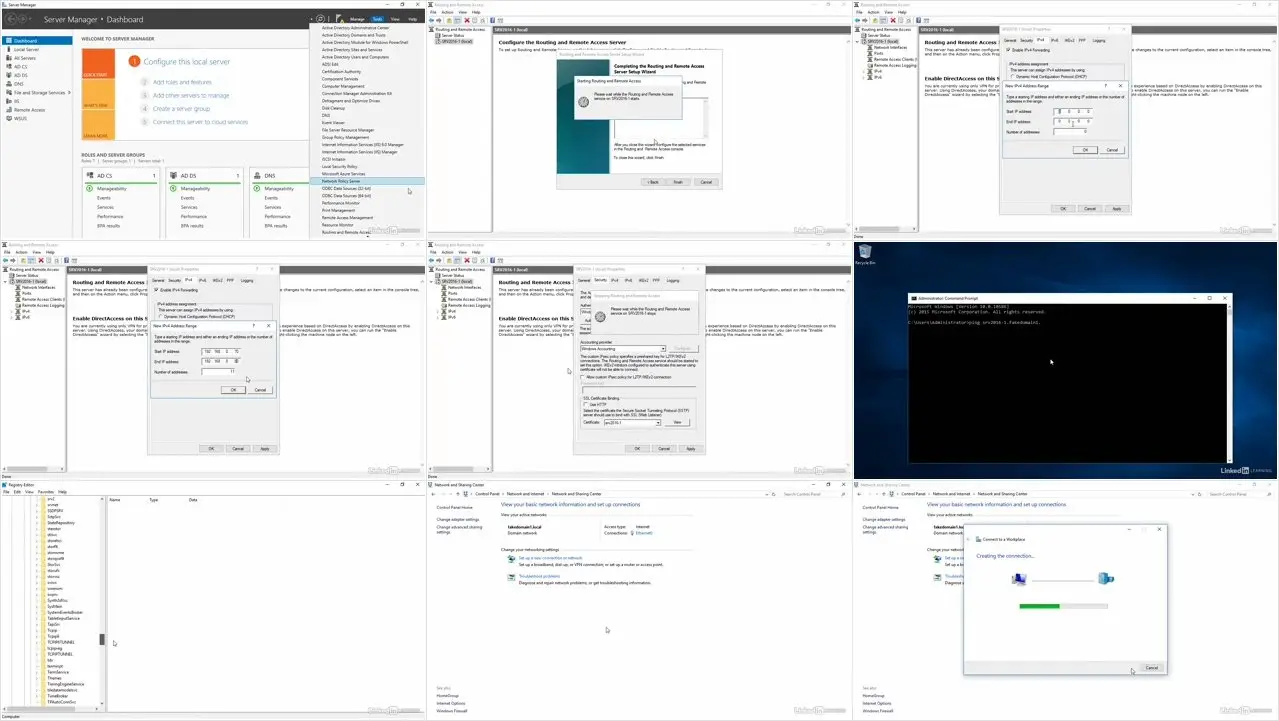1279x721 pixels.
Task: Open the DNS role tile header
Action: tap(281, 176)
